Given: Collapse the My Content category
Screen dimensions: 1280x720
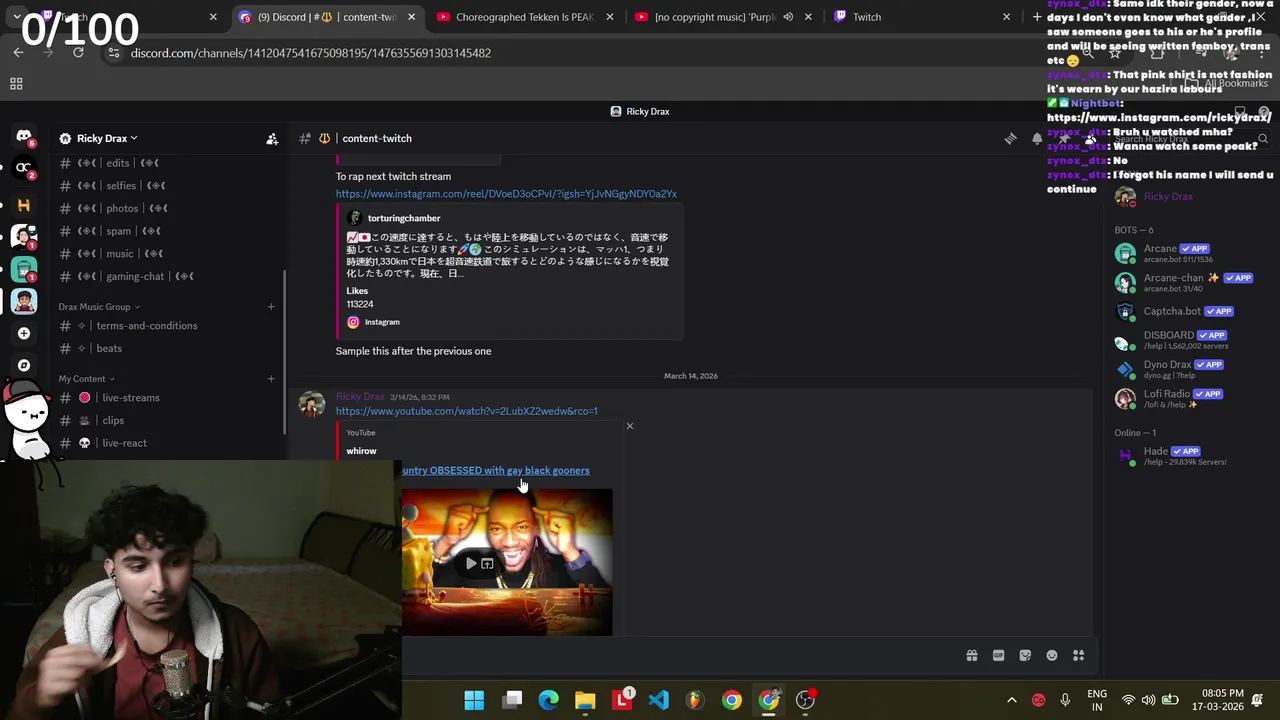Looking at the screenshot, I should pos(86,379).
